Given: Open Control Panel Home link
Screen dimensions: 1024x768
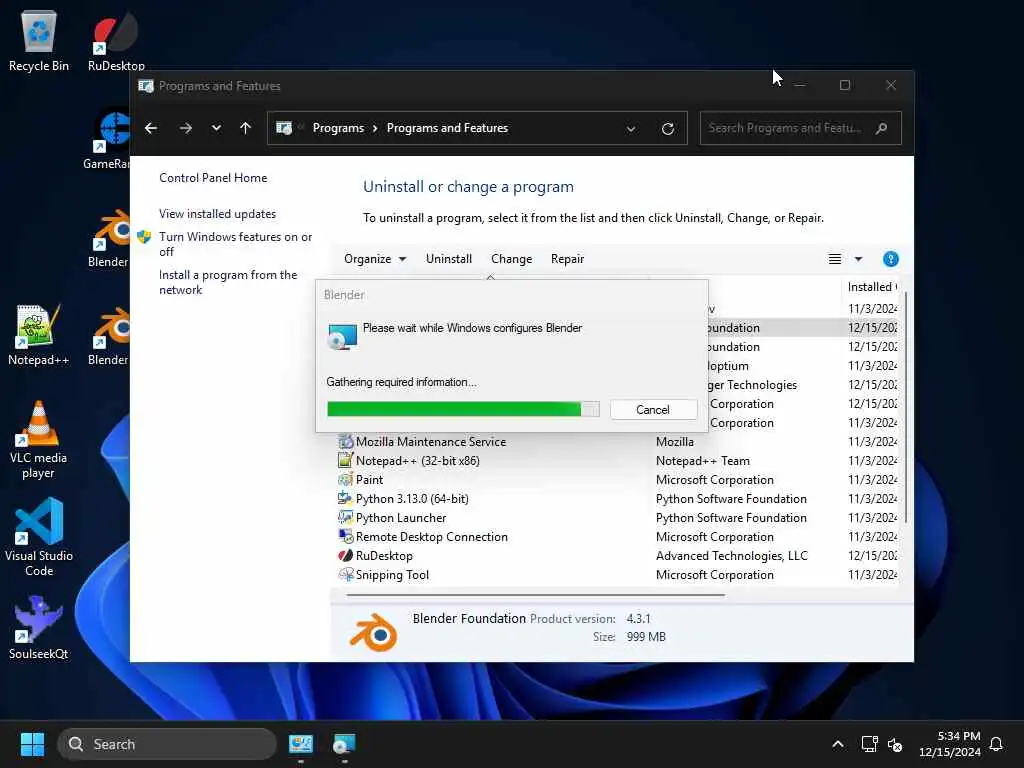Looking at the screenshot, I should tap(213, 178).
